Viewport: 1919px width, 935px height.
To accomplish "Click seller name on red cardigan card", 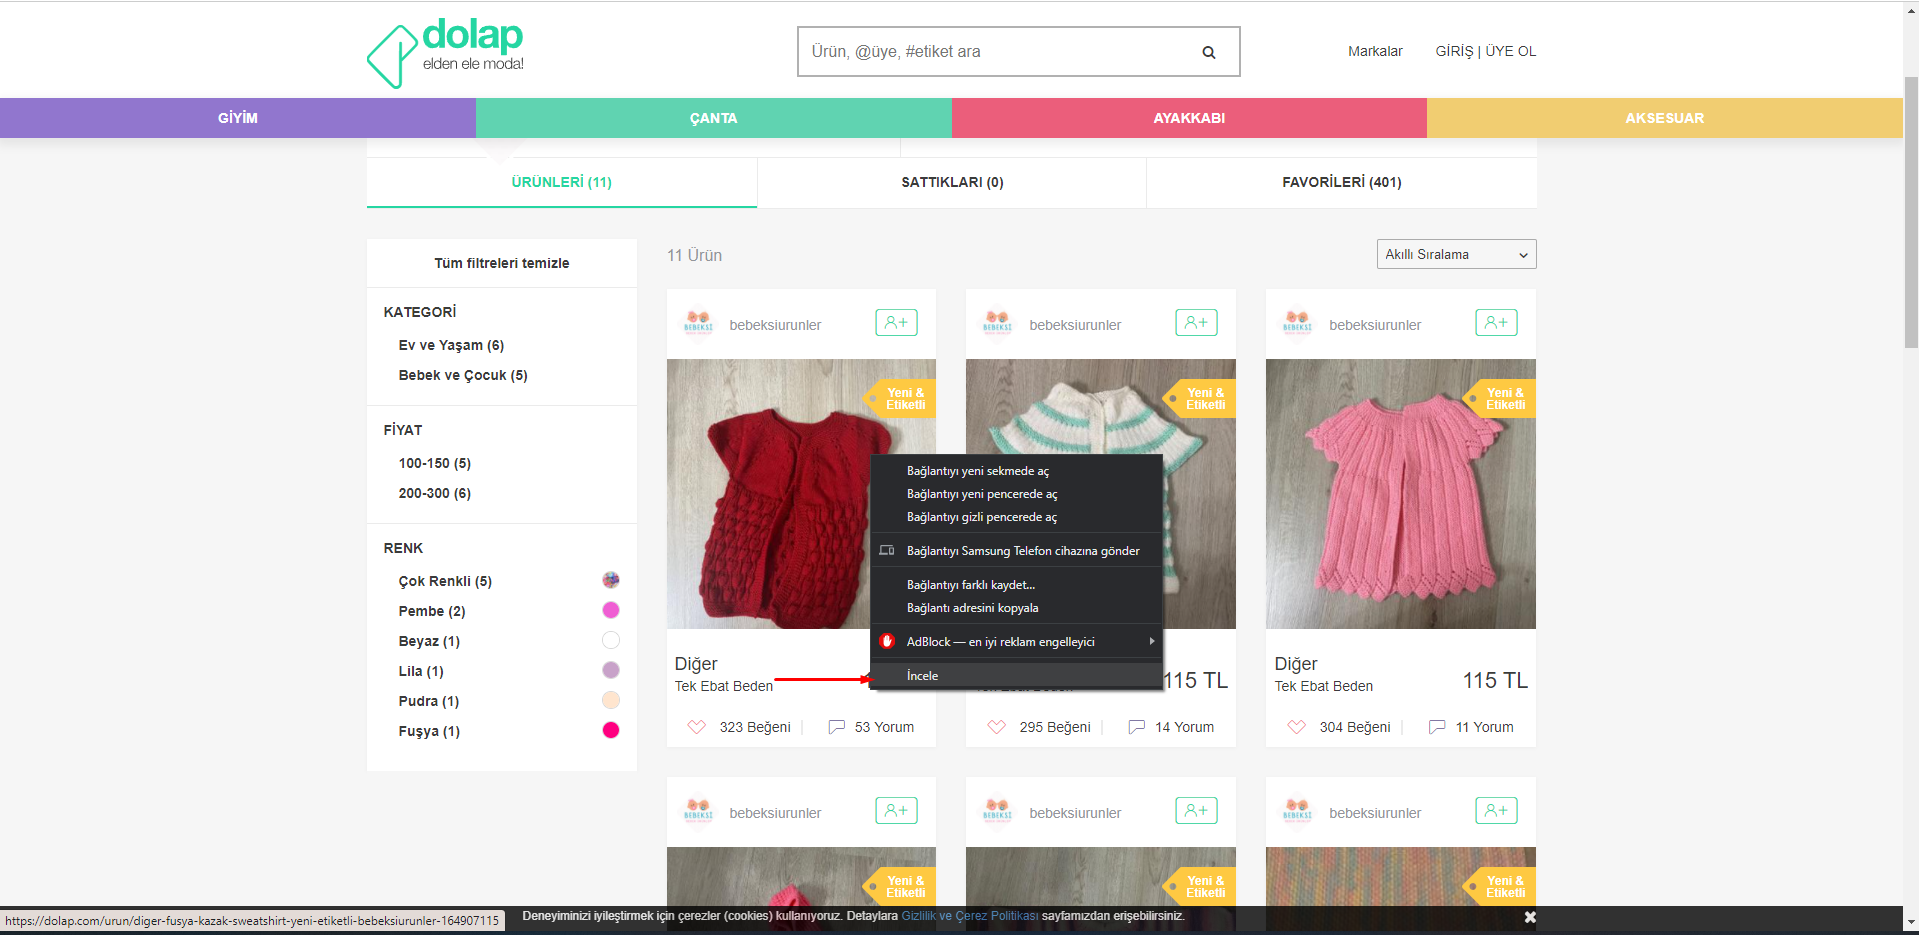I will (x=775, y=325).
